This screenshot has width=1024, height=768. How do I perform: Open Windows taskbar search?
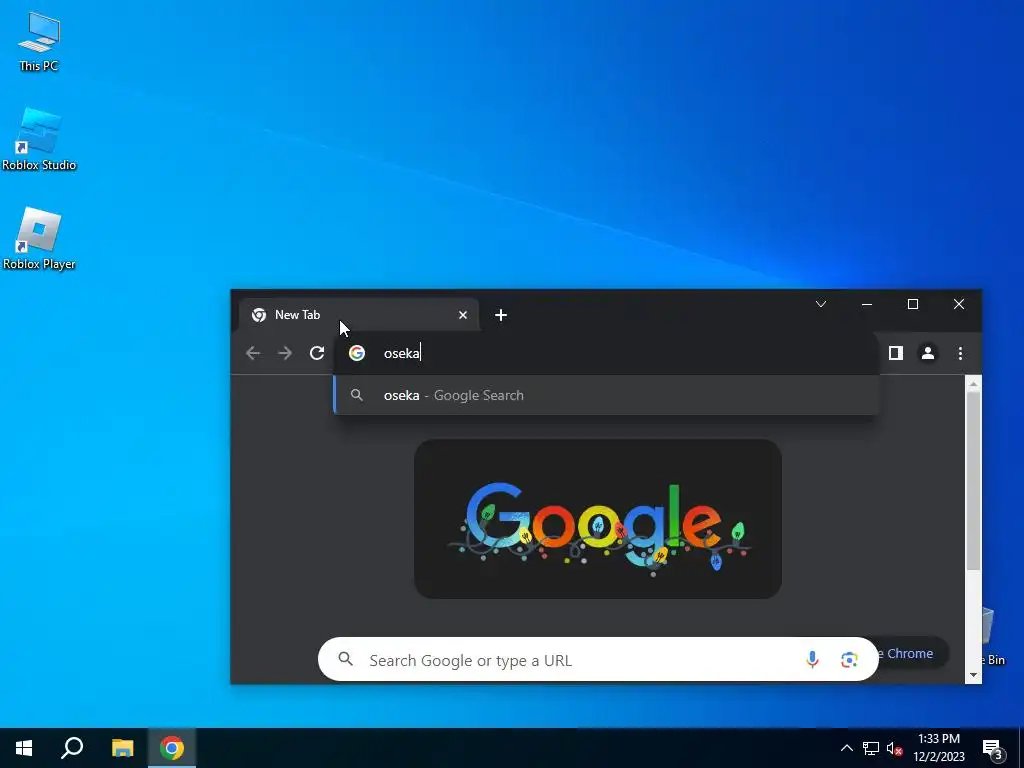tap(72, 748)
